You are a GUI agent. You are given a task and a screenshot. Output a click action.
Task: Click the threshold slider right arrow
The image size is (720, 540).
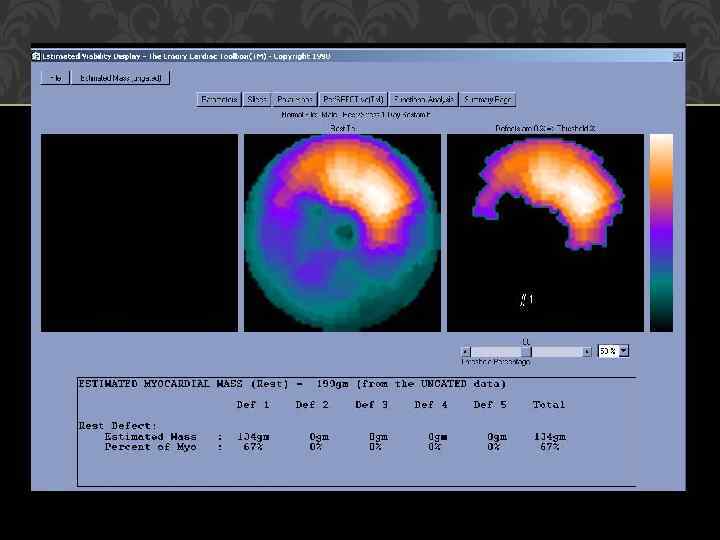coord(587,352)
